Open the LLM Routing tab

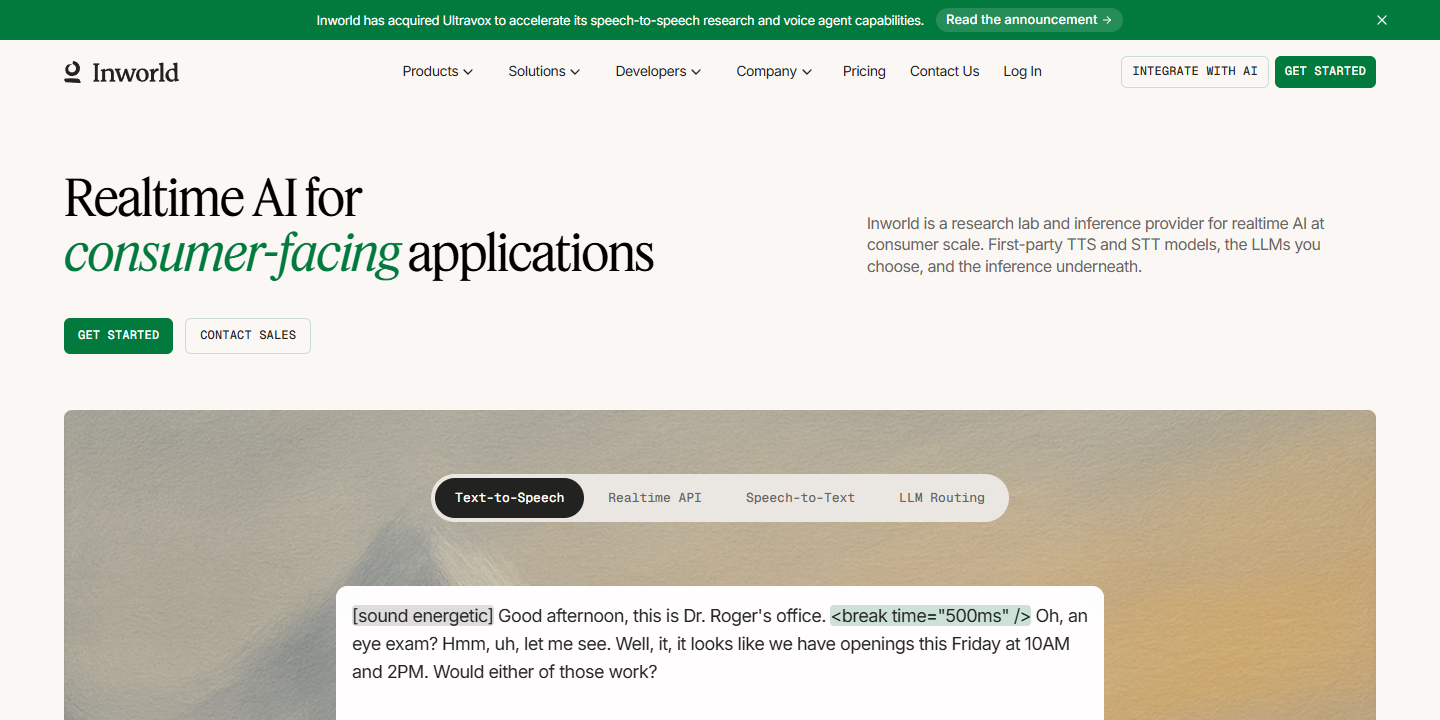tap(942, 498)
